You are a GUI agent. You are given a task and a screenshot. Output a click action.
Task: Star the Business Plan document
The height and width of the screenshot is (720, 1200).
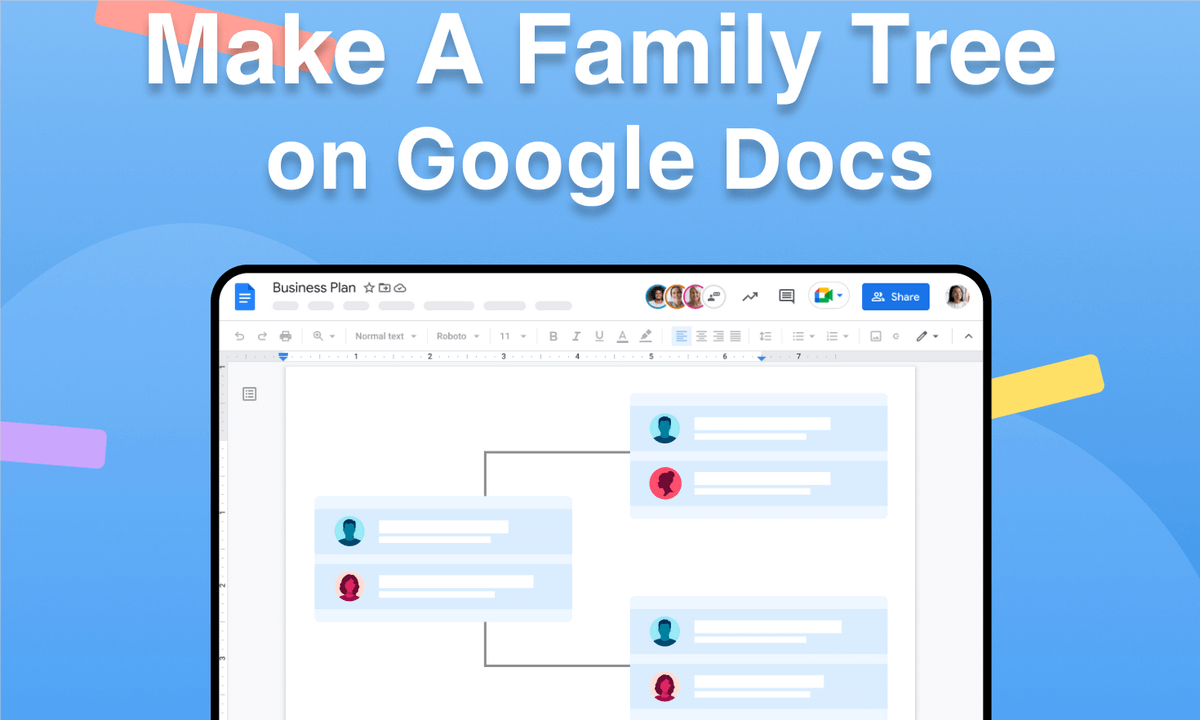point(369,288)
